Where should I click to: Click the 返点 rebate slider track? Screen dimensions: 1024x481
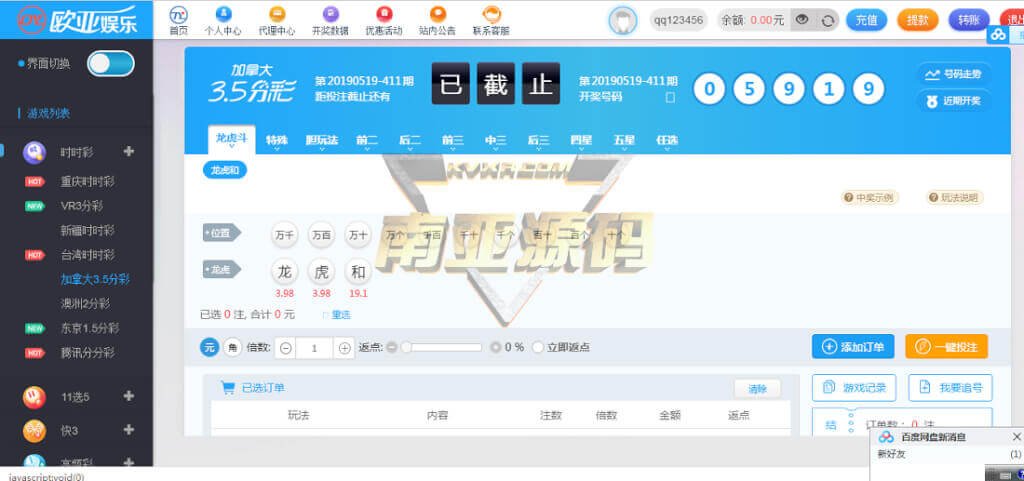pos(440,347)
